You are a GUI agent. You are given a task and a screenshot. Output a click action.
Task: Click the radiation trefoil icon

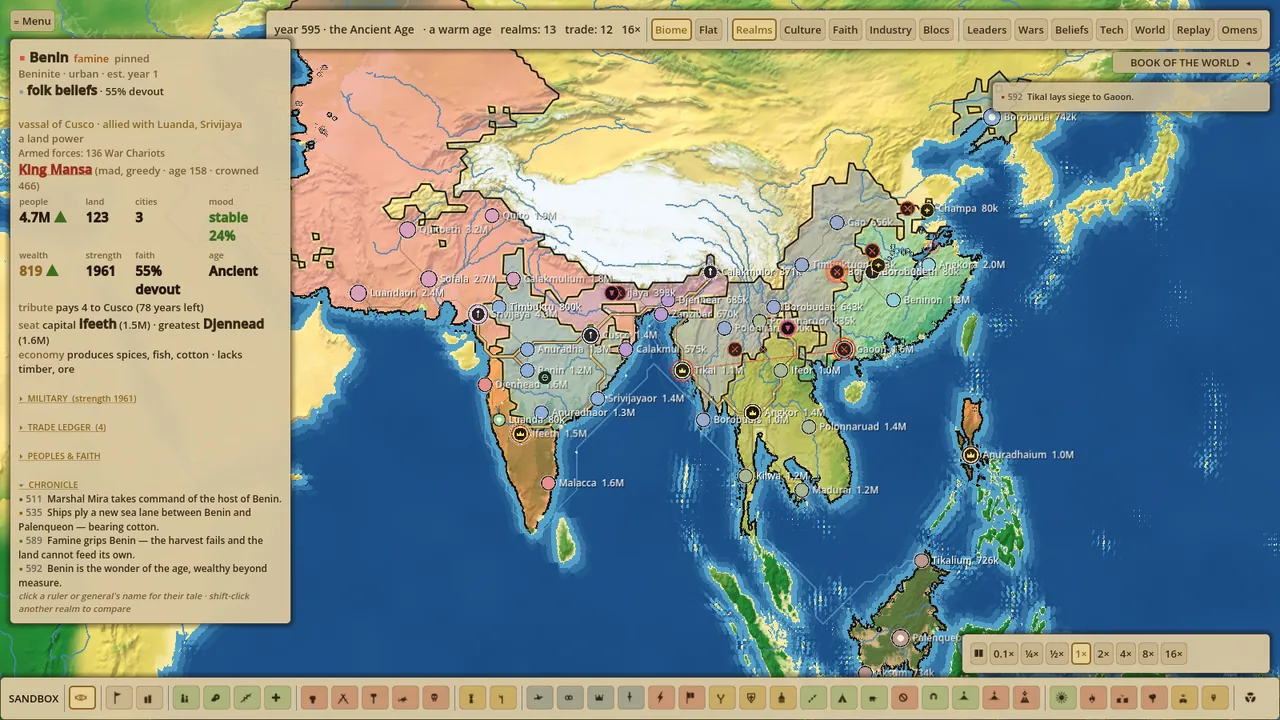click(x=1250, y=698)
